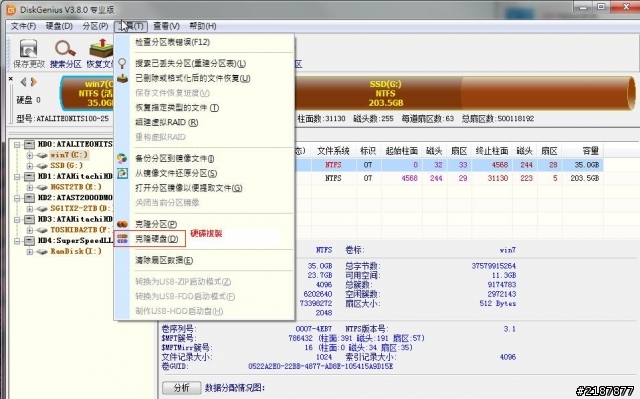
Task: Collapse the HD3 disk tree node
Action: coord(17,219)
